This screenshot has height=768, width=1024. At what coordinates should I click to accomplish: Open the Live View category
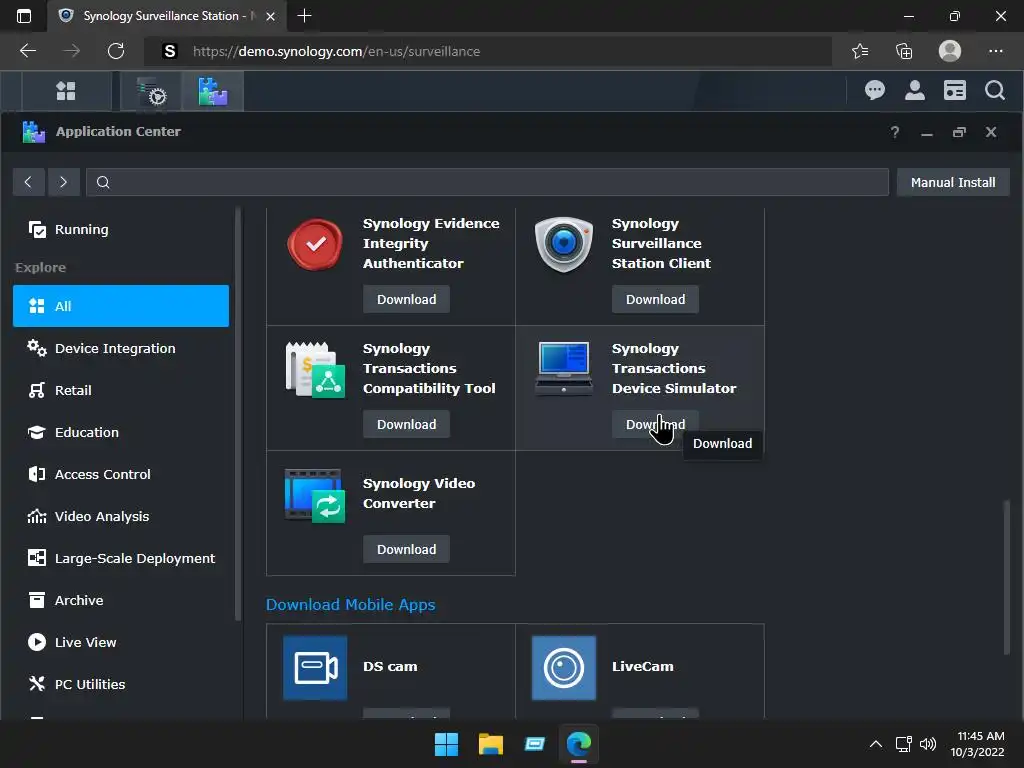point(121,642)
